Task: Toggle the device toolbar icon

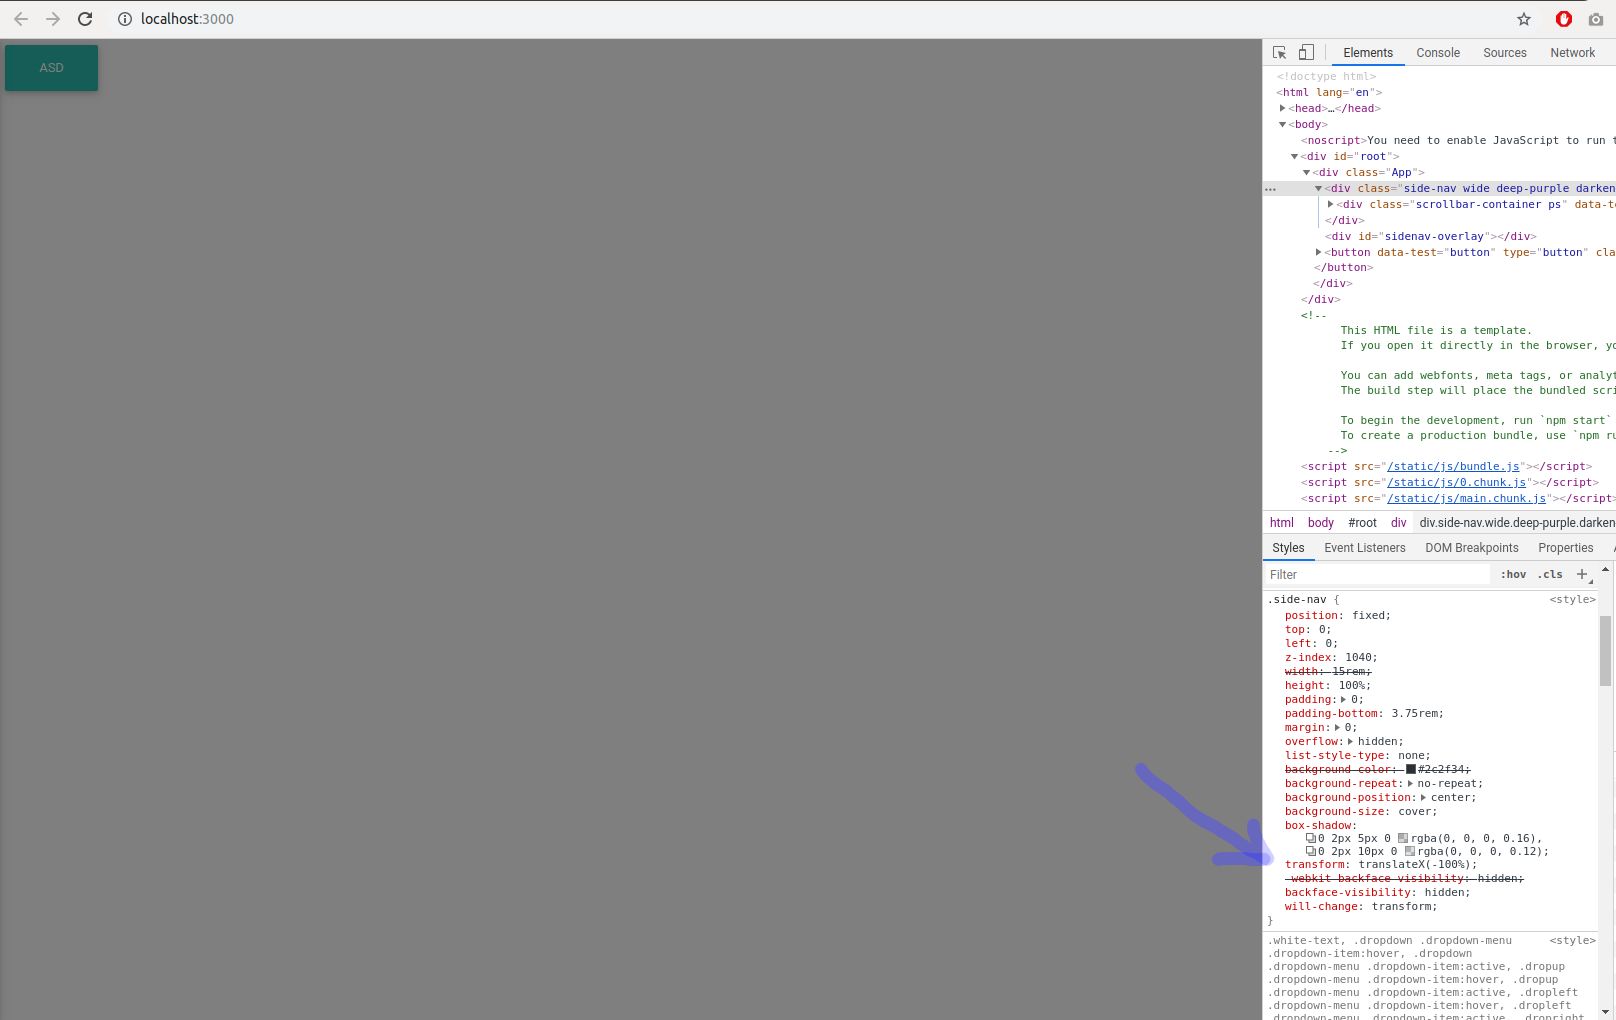Action: (x=1306, y=52)
